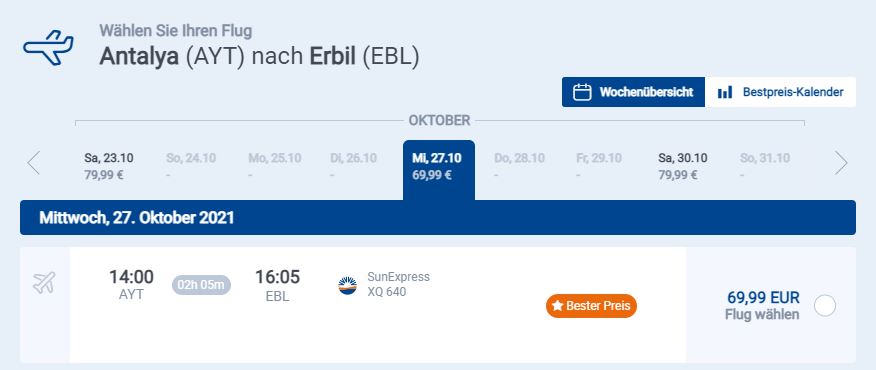Click the Mo, 25.10 date

coord(274,166)
